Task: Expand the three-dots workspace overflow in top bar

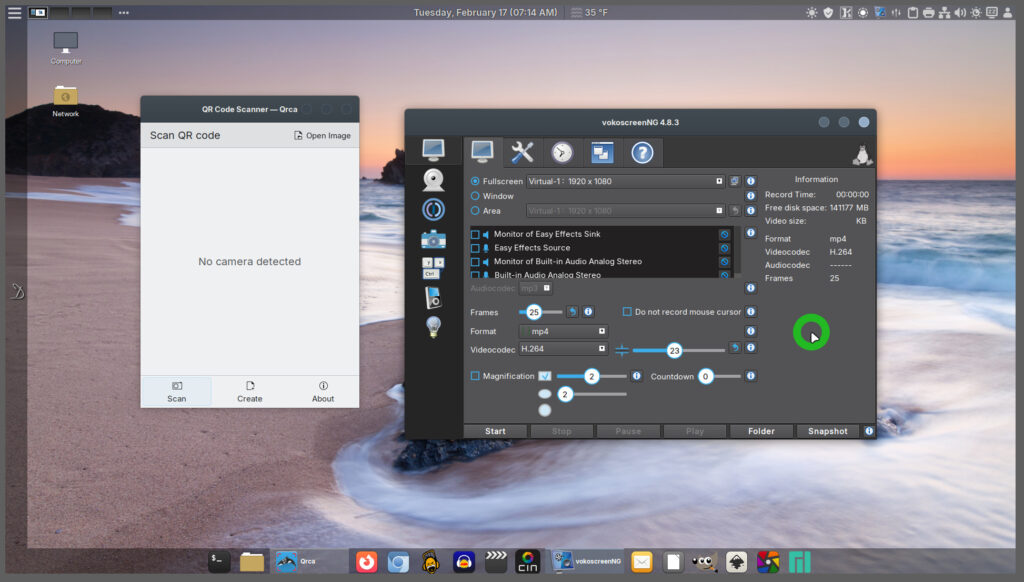Action: point(123,12)
